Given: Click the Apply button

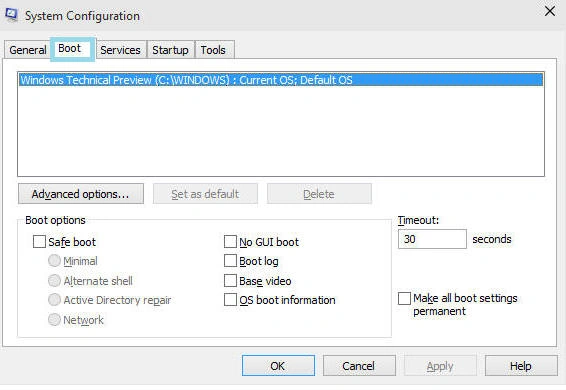Looking at the screenshot, I should (x=440, y=365).
